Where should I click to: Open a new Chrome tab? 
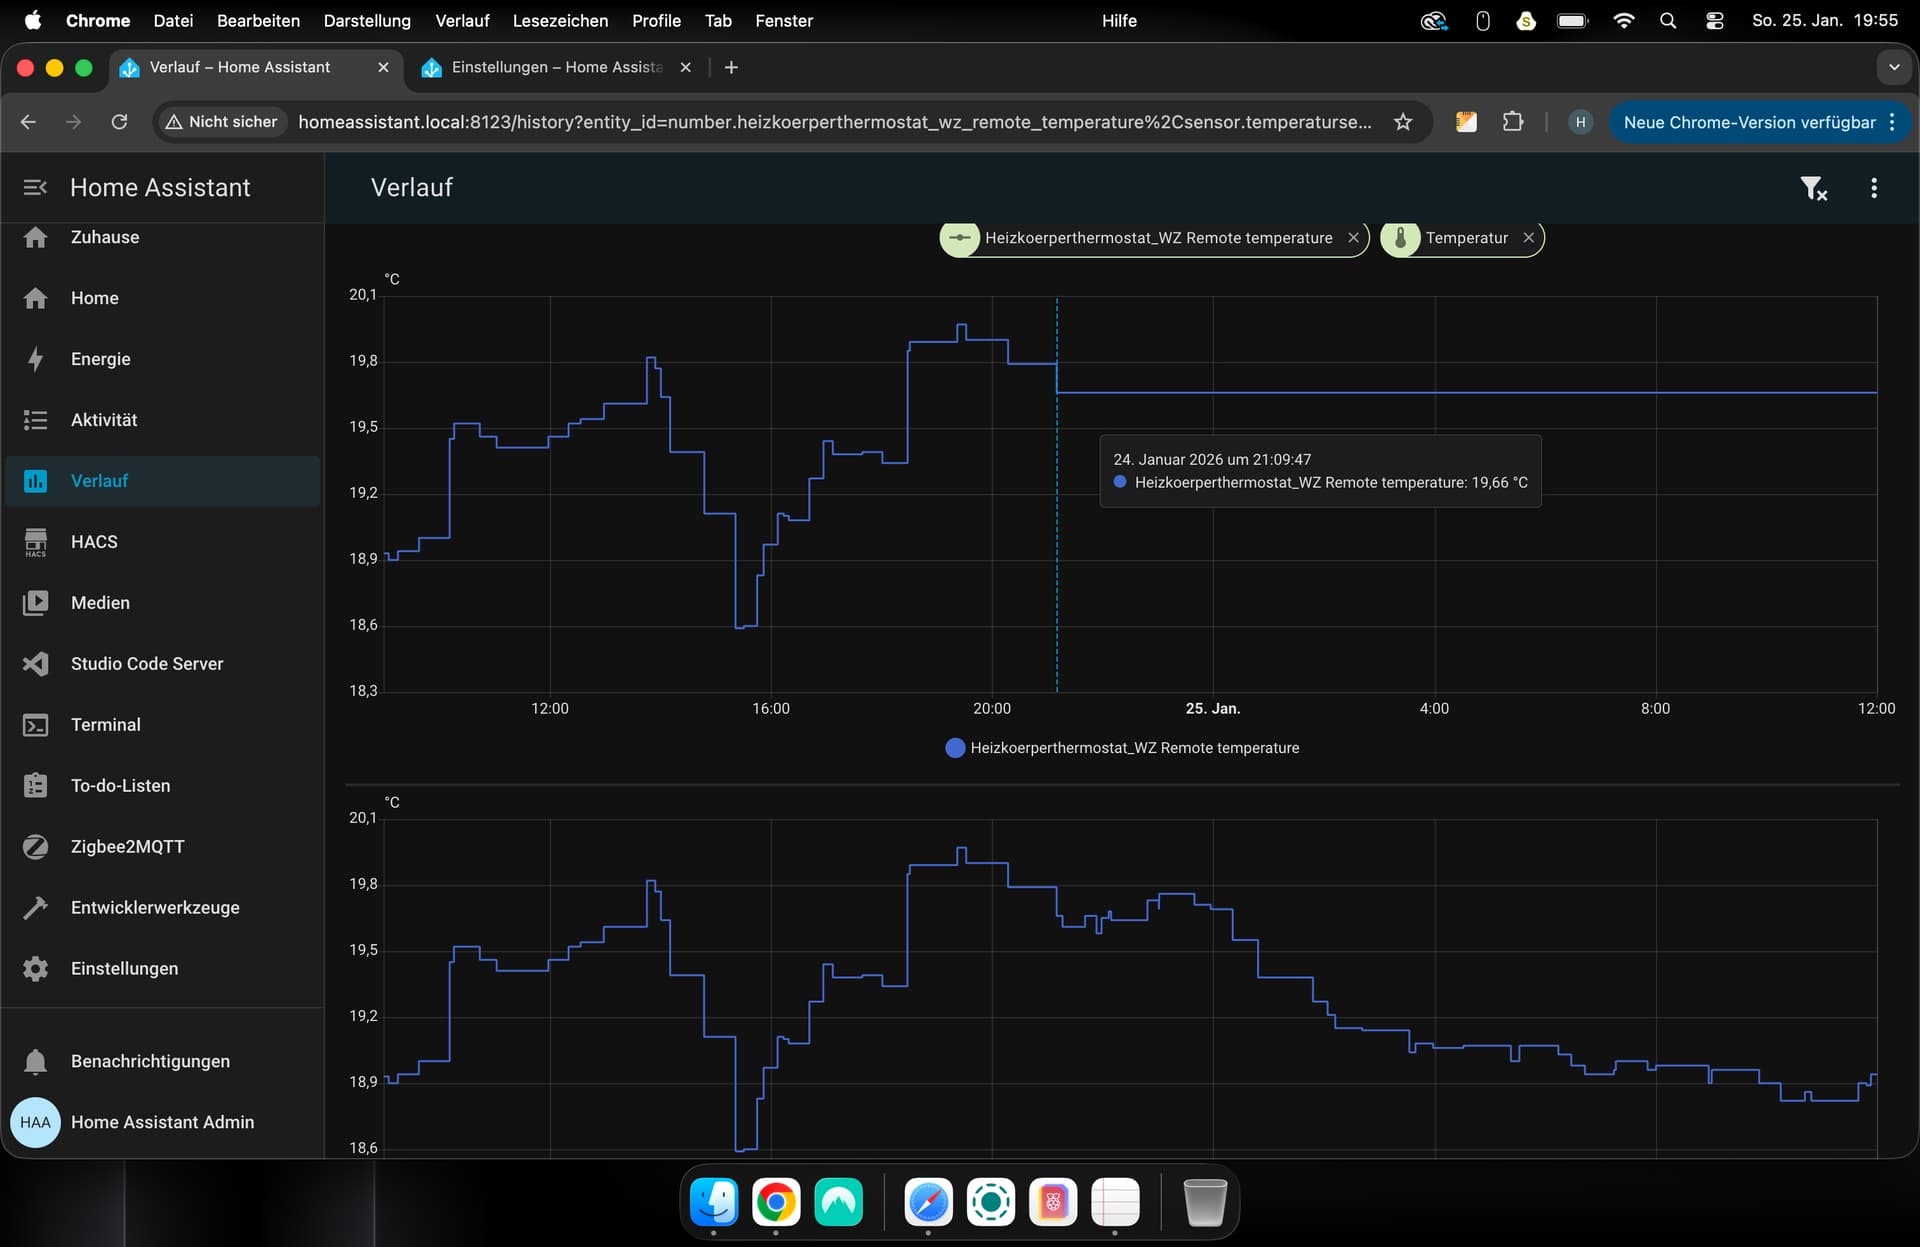[x=731, y=67]
